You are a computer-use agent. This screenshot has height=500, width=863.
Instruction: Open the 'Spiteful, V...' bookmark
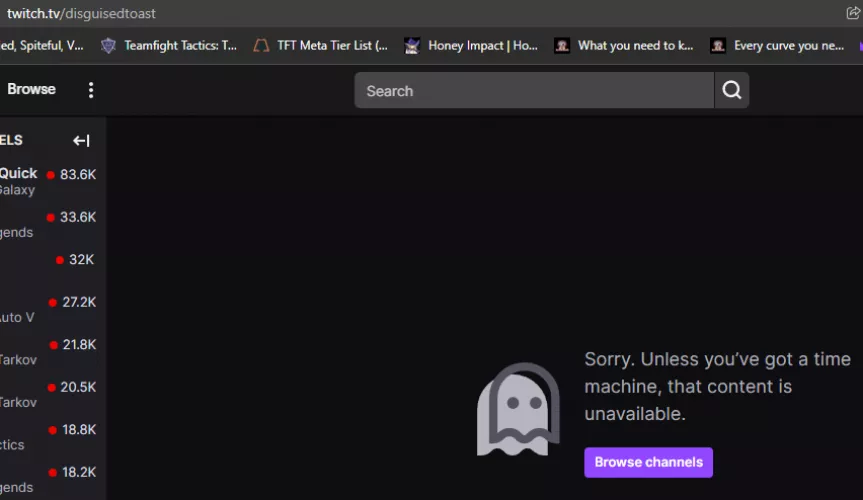[x=42, y=46]
